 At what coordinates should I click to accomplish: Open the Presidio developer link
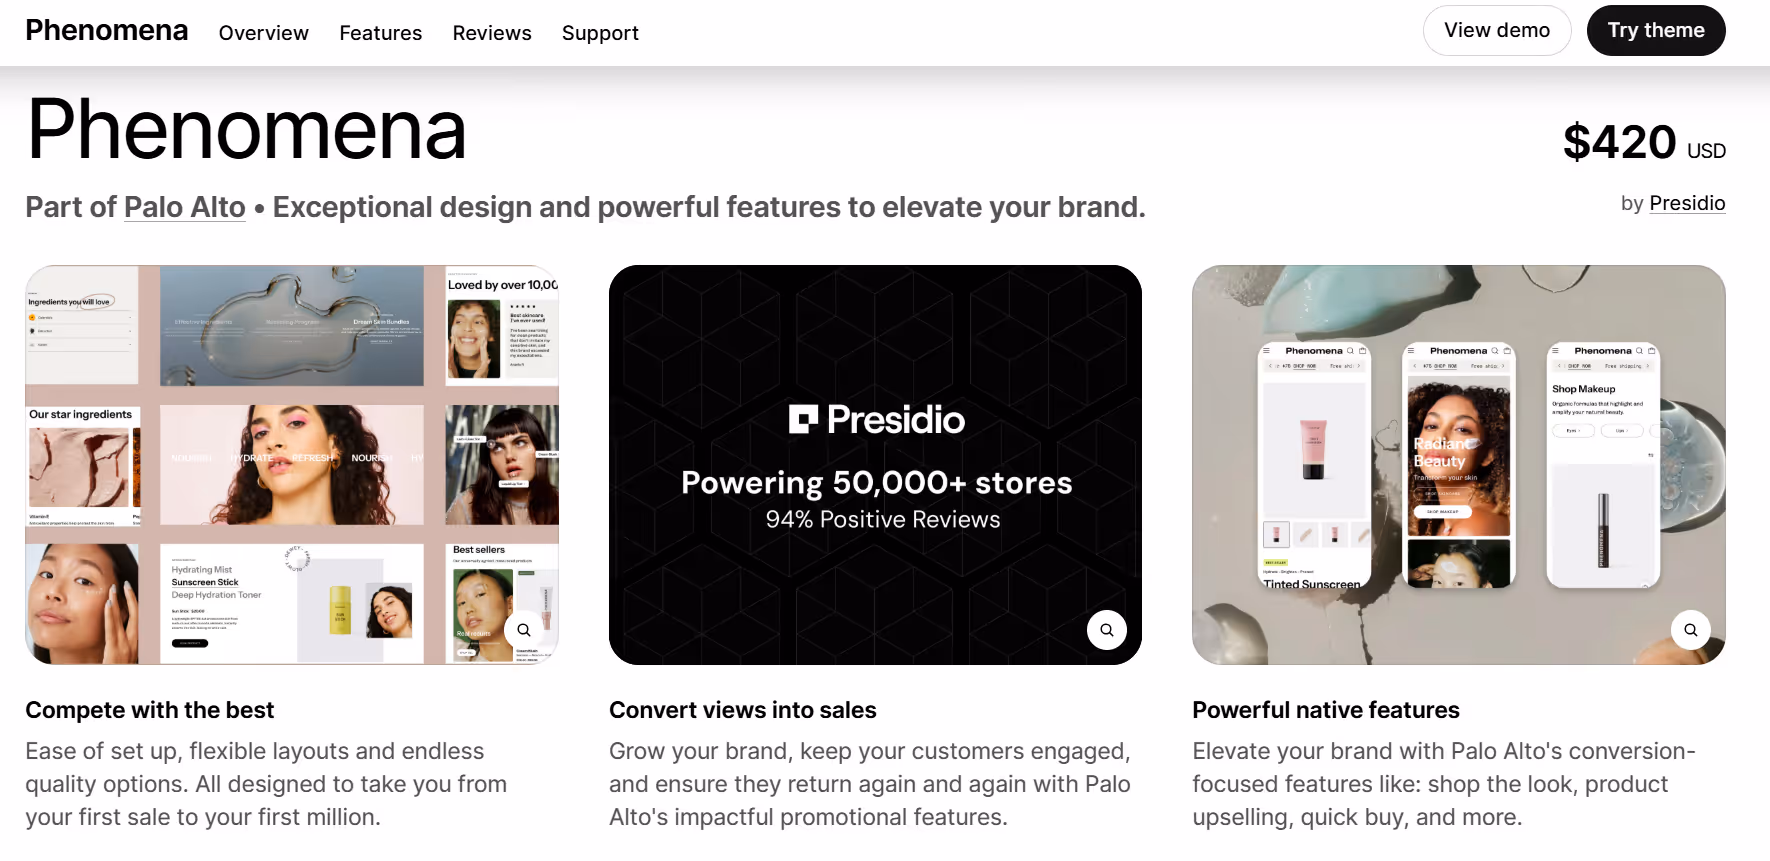tap(1687, 203)
